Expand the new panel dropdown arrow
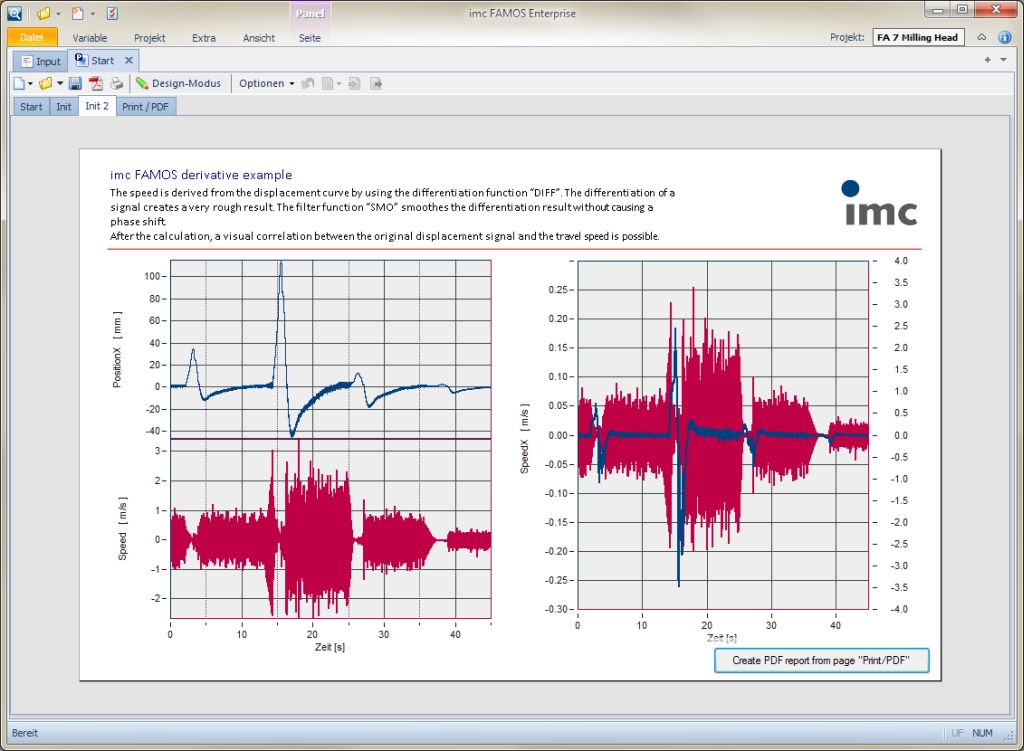 point(30,84)
